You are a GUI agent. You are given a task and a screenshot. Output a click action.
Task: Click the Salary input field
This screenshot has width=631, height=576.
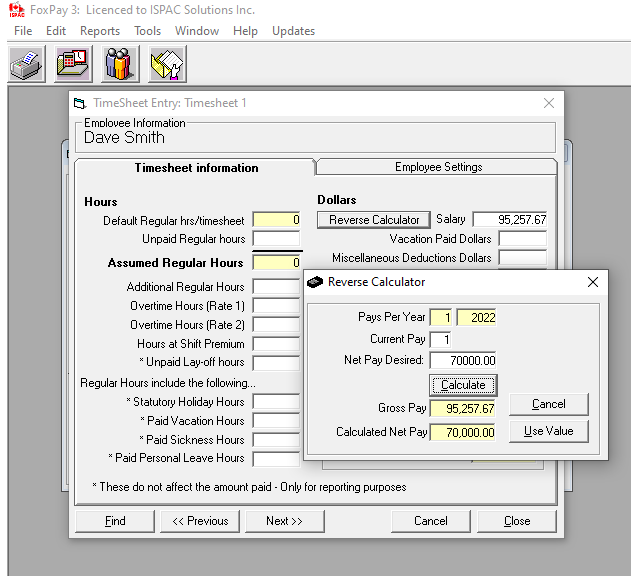[510, 220]
